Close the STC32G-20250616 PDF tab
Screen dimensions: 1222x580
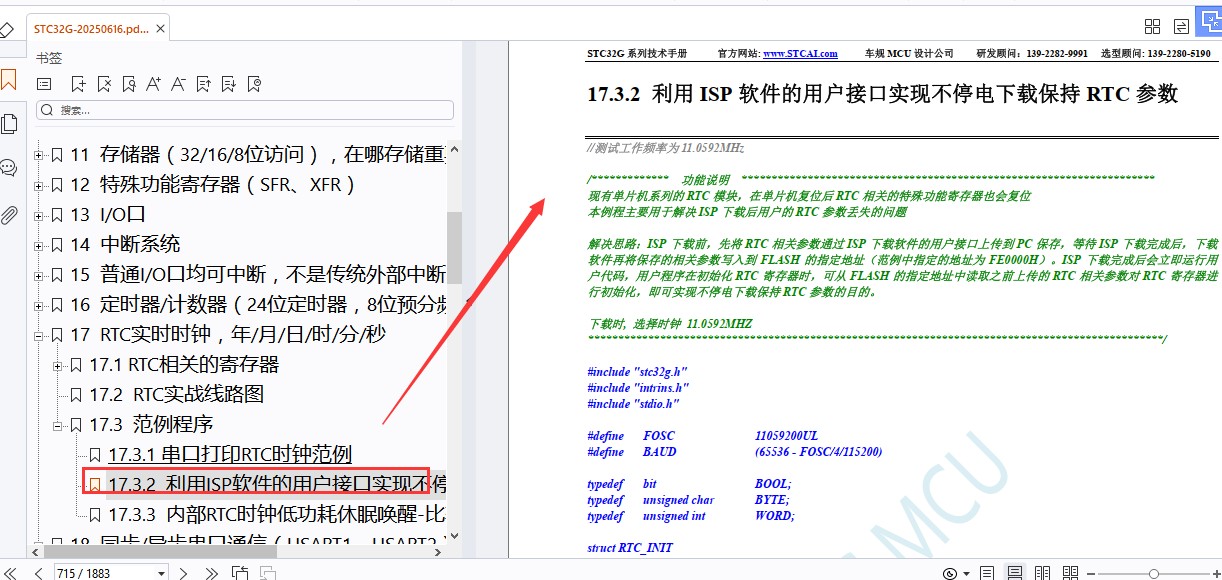click(159, 29)
